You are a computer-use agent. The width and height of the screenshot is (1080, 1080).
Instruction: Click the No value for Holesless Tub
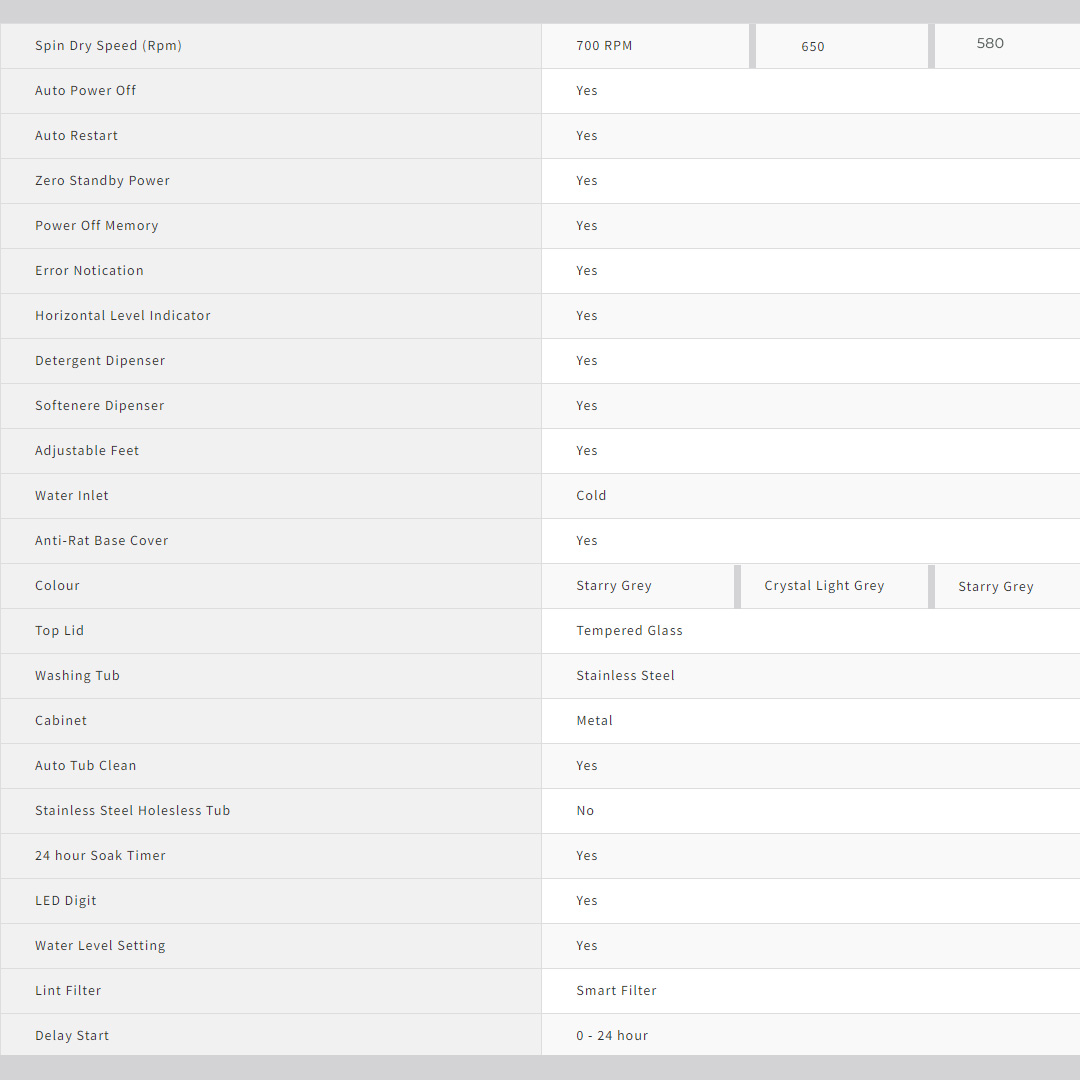tap(585, 811)
